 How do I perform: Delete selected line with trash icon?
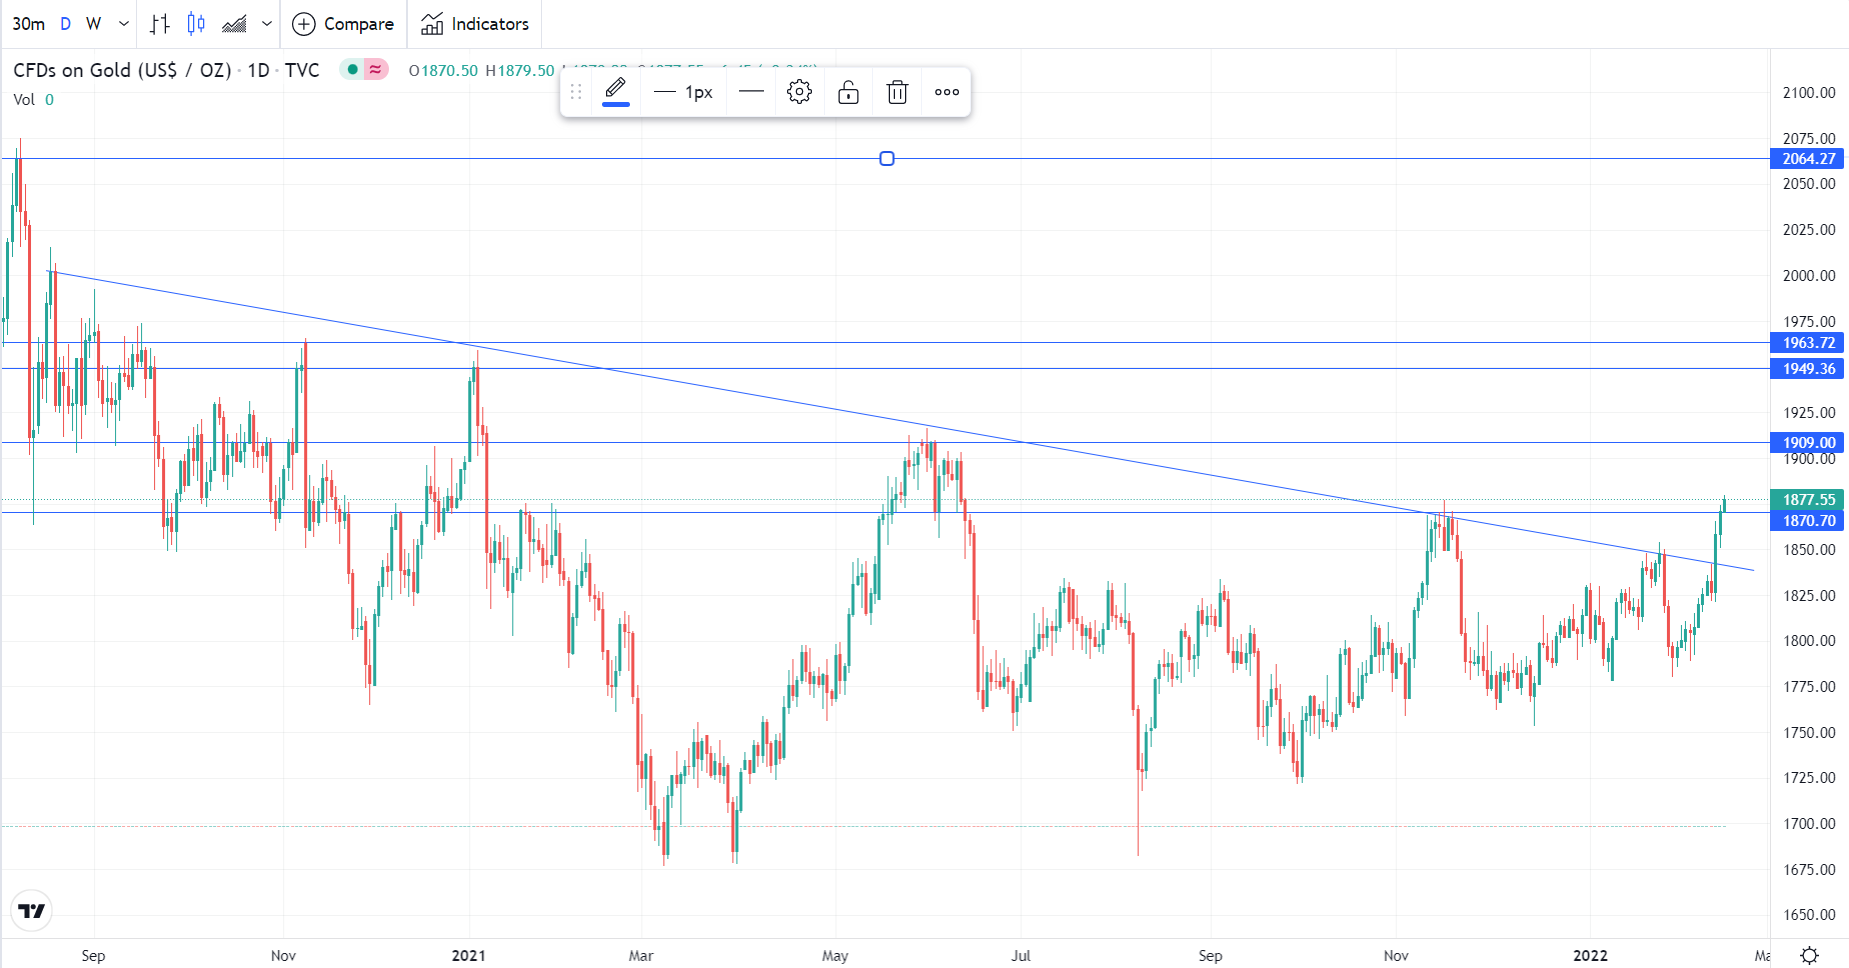(897, 92)
